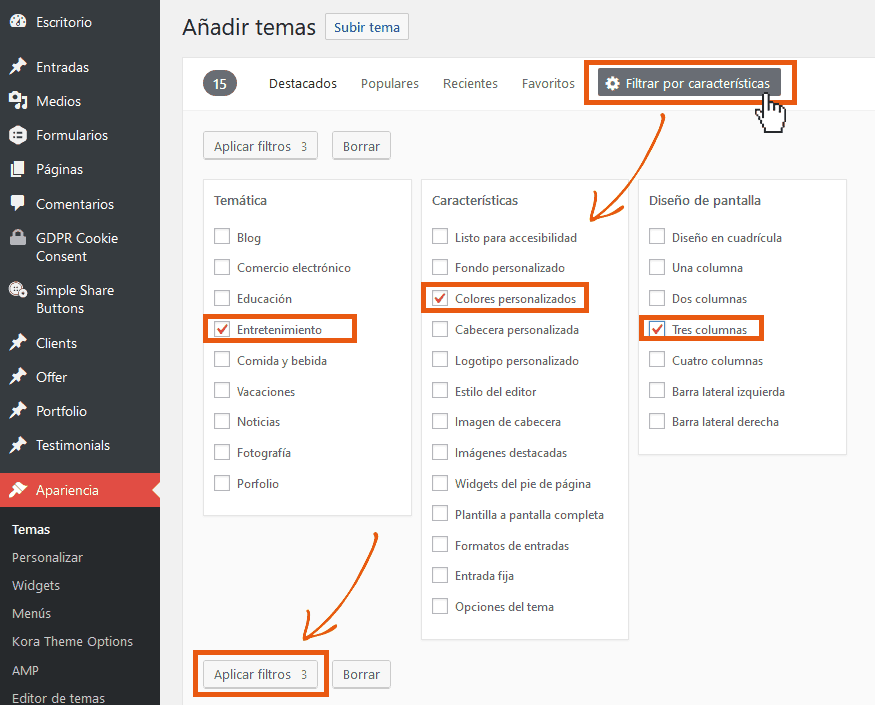Click the Simple Share Buttons icon
875x705 pixels.
pyautogui.click(x=18, y=290)
